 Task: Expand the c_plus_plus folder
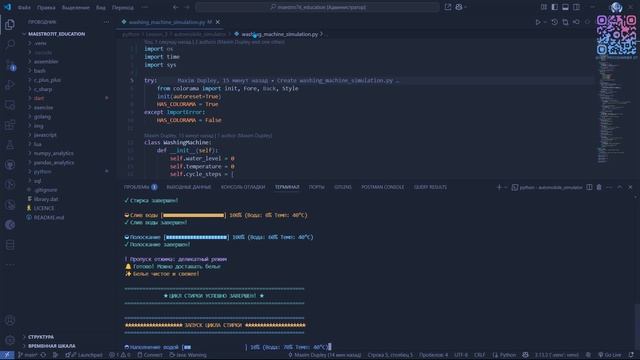coord(47,80)
